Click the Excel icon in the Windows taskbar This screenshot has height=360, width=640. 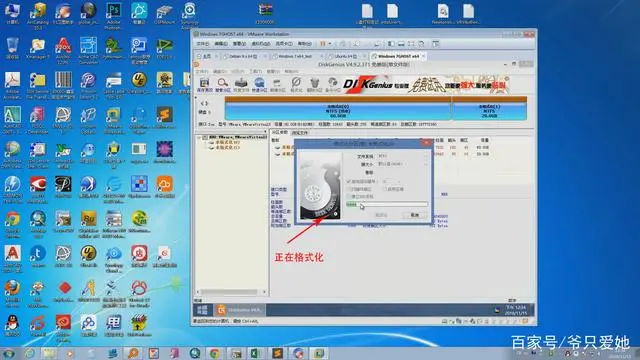256,353
